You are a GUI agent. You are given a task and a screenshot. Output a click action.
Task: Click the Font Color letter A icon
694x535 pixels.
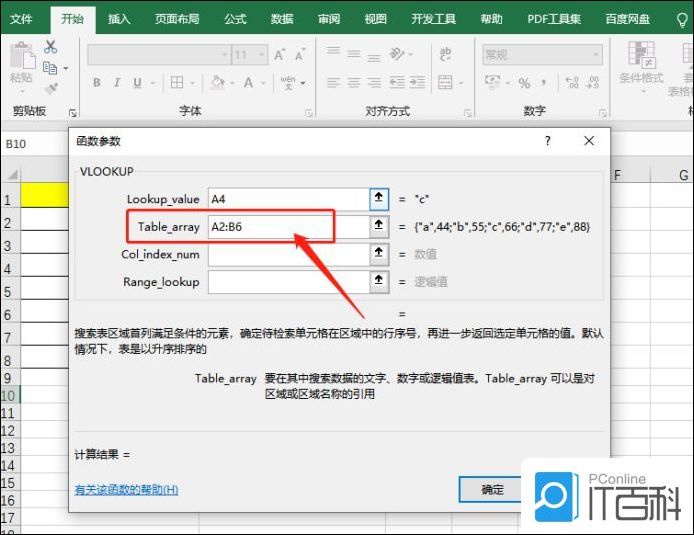[249, 83]
